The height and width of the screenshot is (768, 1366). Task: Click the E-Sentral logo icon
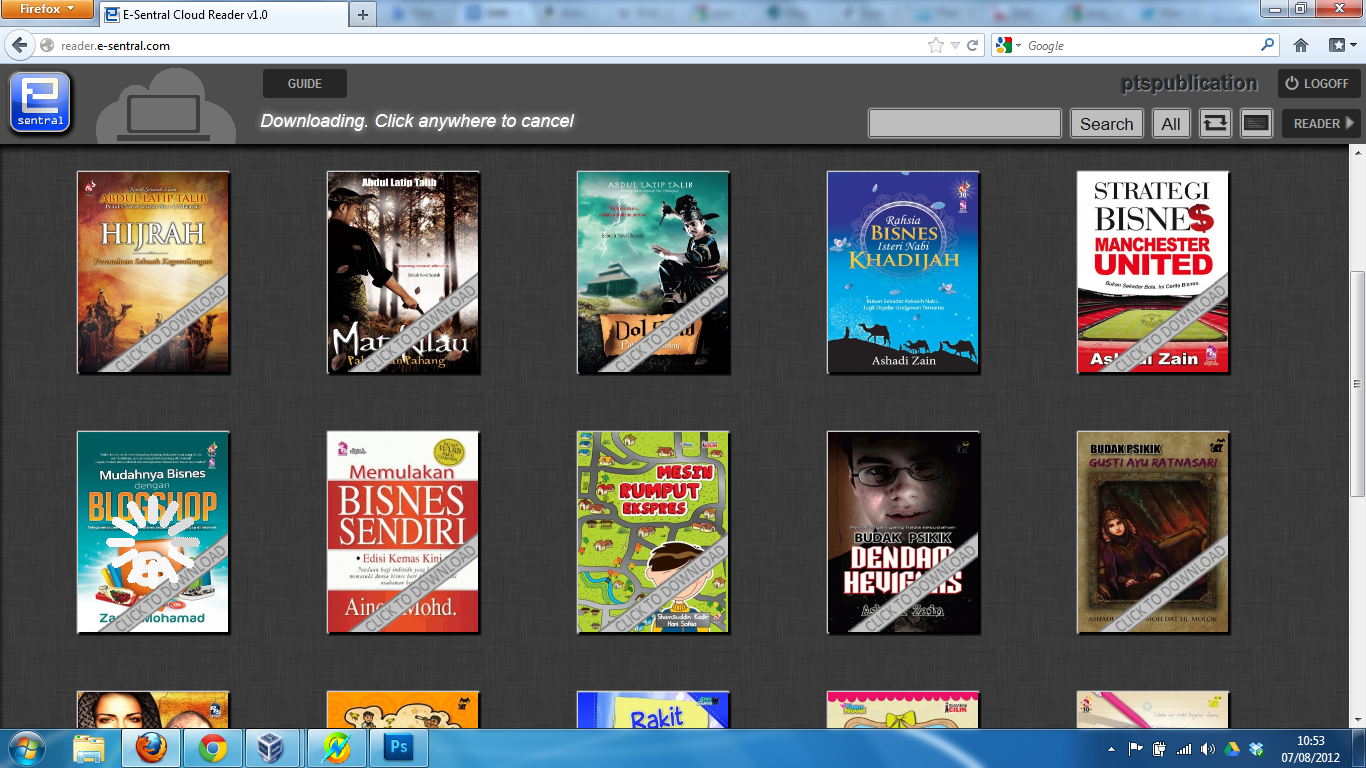(40, 102)
